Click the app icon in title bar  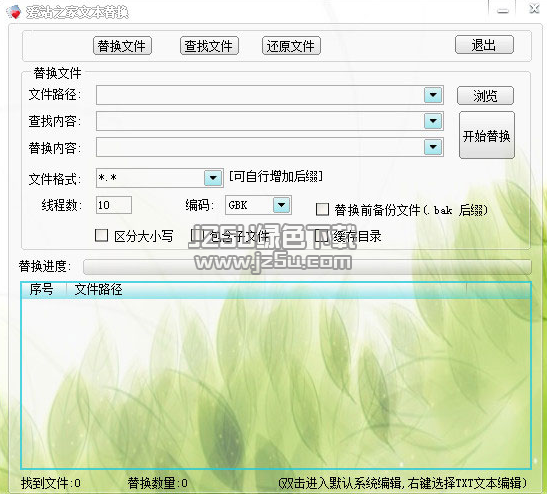pos(14,13)
